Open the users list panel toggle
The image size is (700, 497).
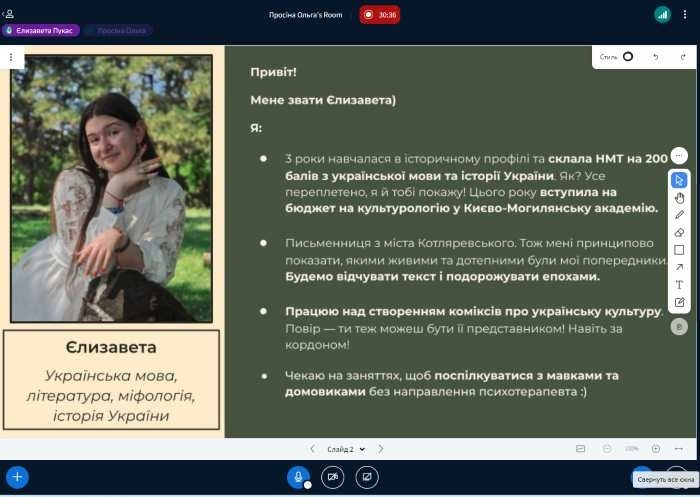pos(10,14)
